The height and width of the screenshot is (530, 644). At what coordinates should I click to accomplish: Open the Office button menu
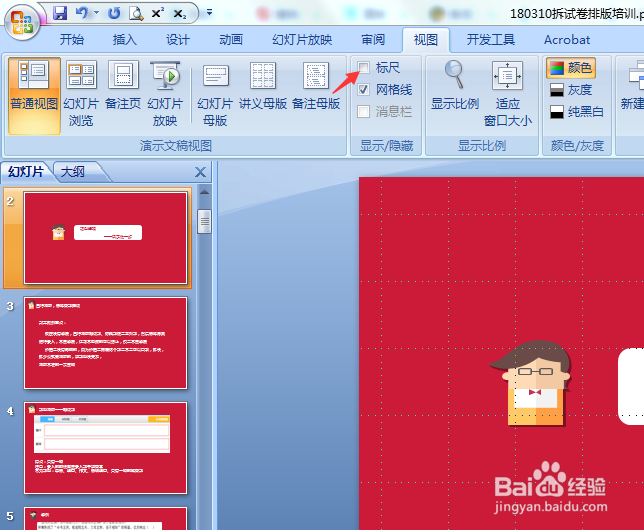pos(22,22)
